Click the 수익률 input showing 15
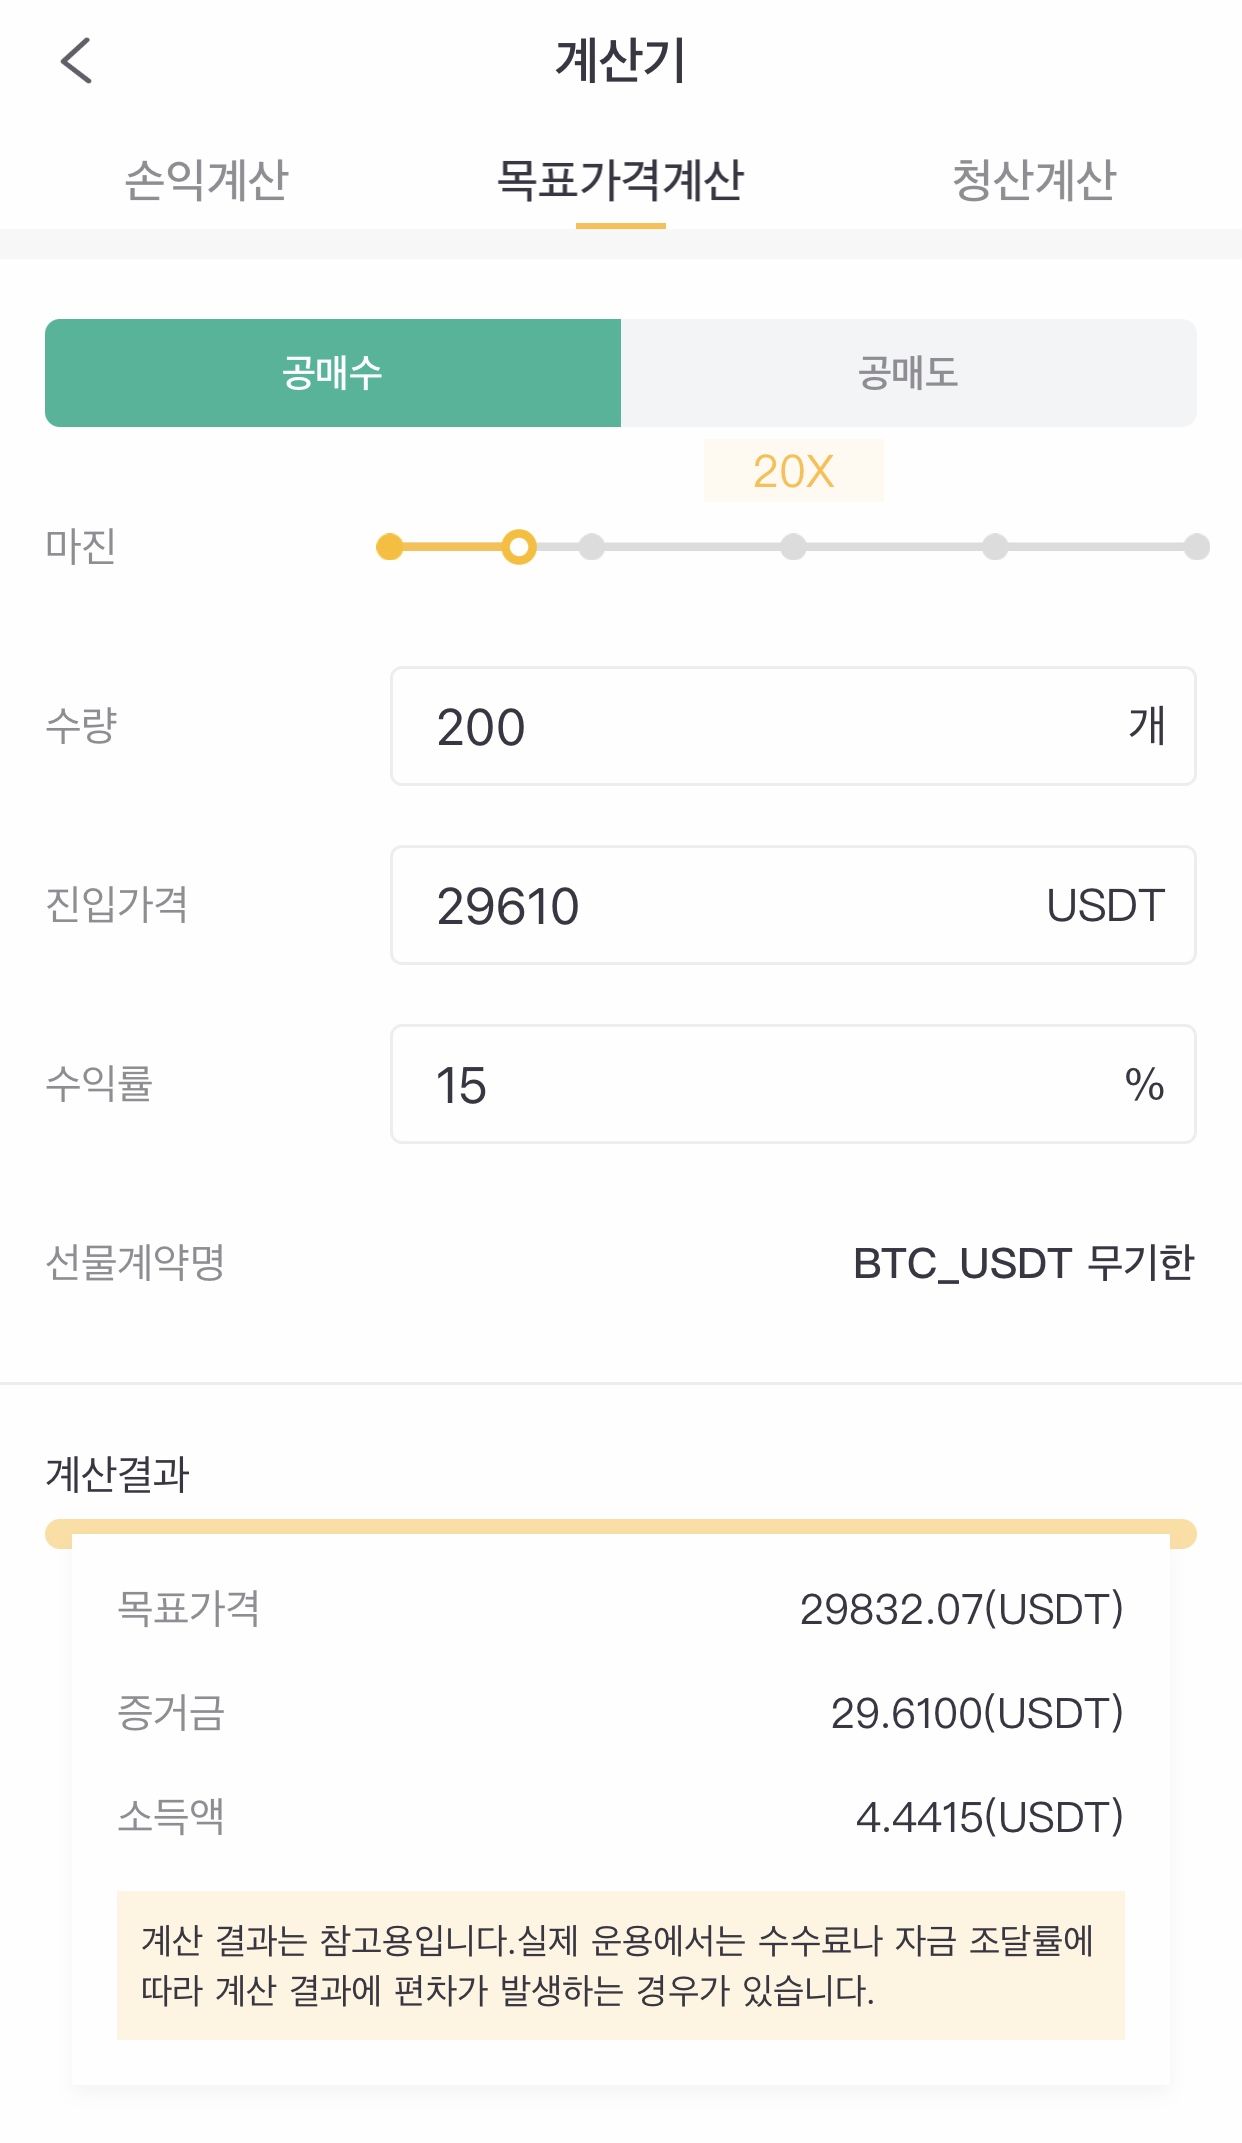The image size is (1242, 2143). [793, 1084]
